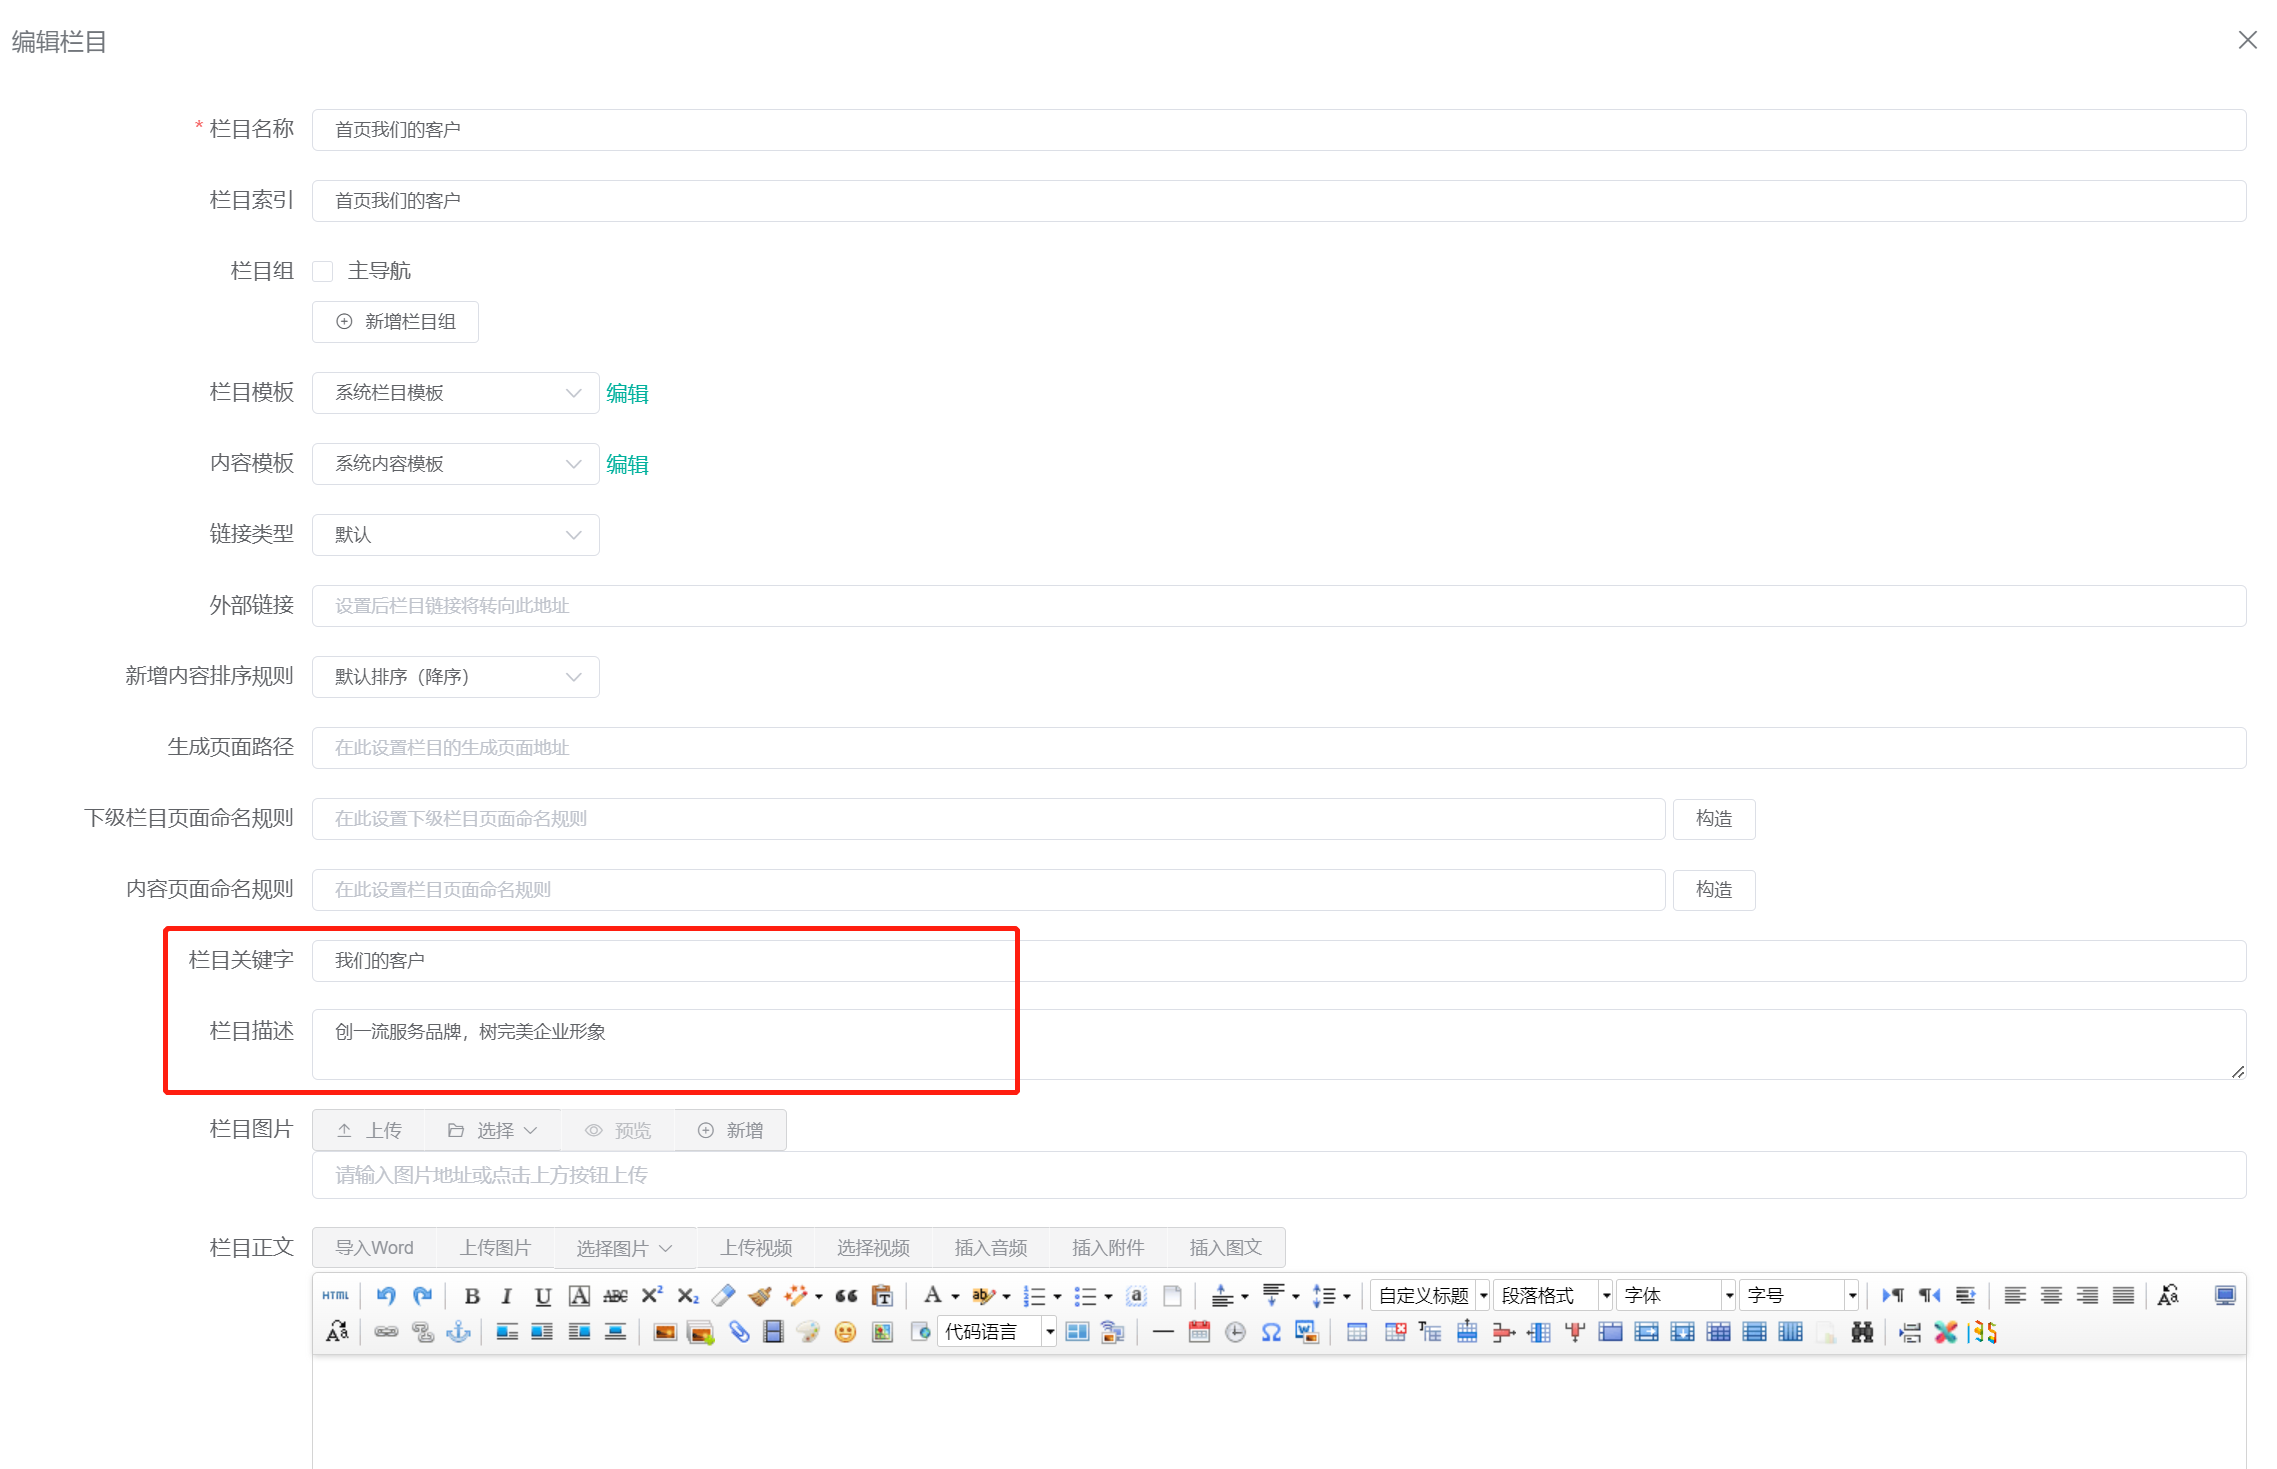2277x1469 pixels.
Task: Toggle italic formatting button
Action: tap(507, 1296)
